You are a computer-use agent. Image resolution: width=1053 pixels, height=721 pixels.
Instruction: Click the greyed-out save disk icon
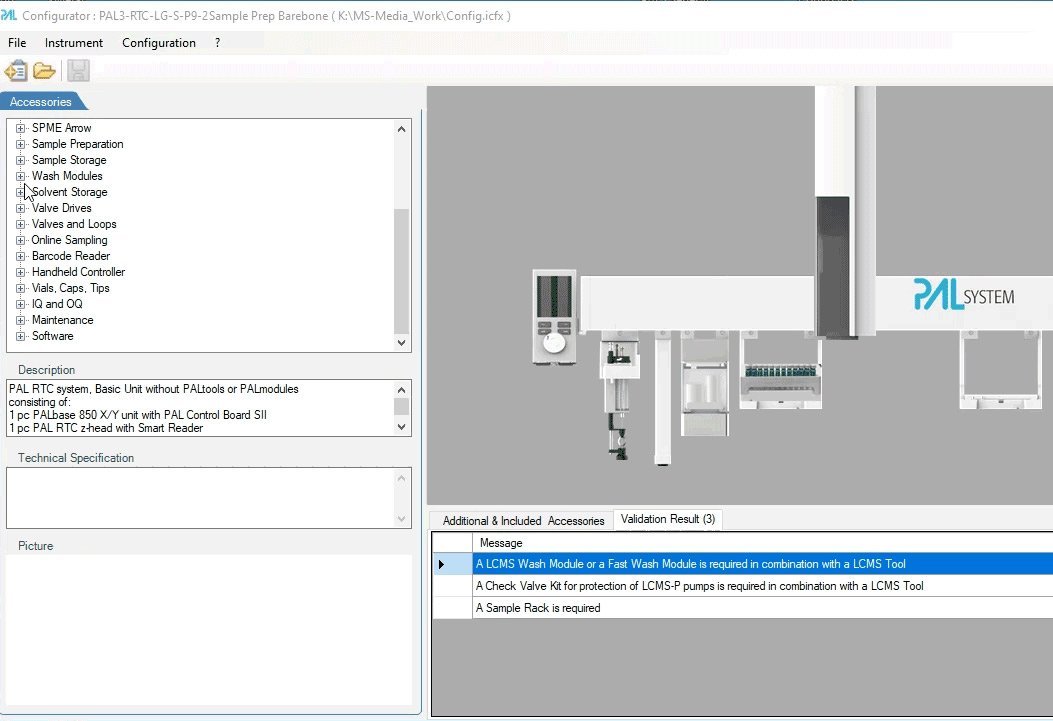point(78,71)
